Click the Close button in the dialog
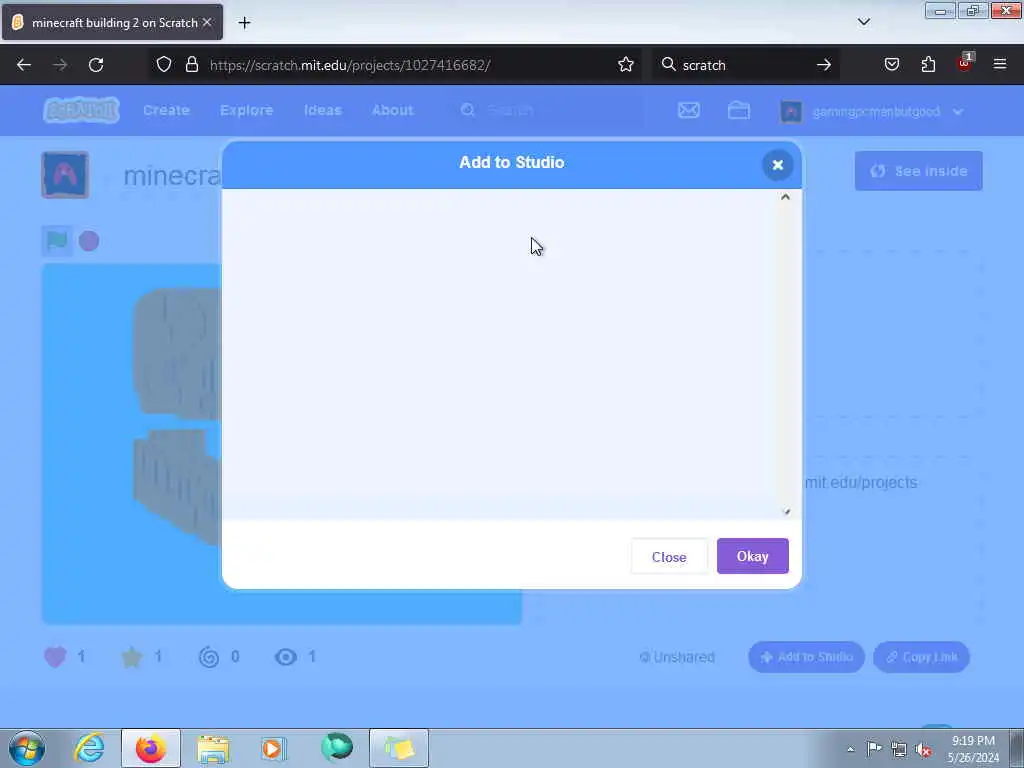The image size is (1024, 768). tap(669, 556)
